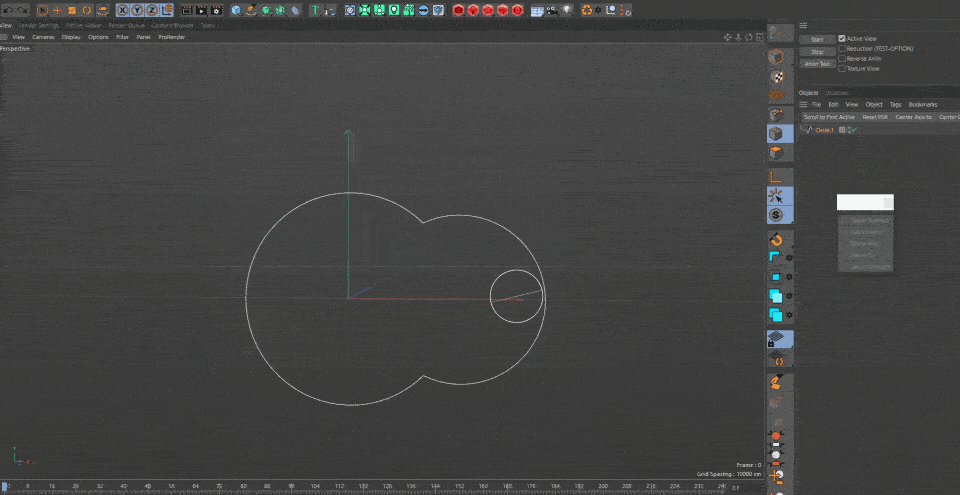Open the Filter menu in viewport
This screenshot has width=960, height=495.
pyautogui.click(x=122, y=37)
